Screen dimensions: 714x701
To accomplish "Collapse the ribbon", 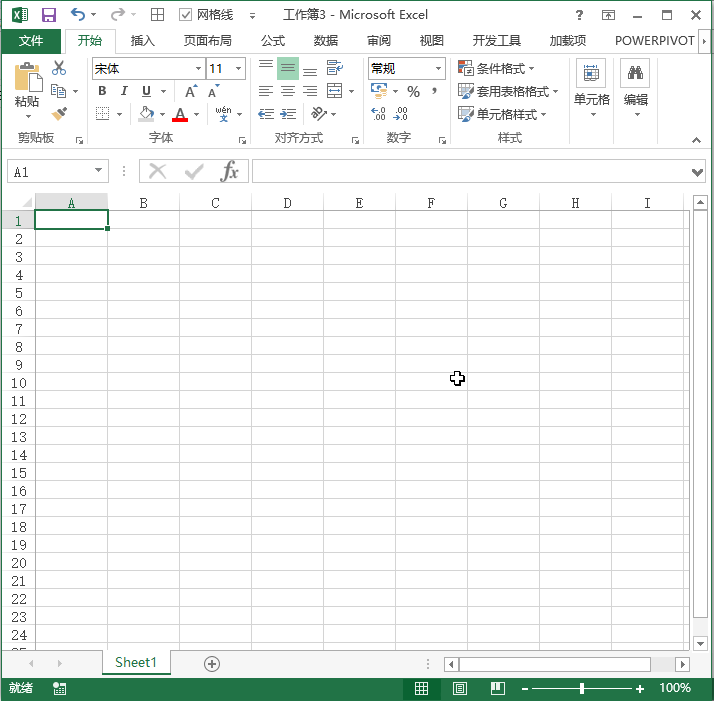I will point(696,140).
